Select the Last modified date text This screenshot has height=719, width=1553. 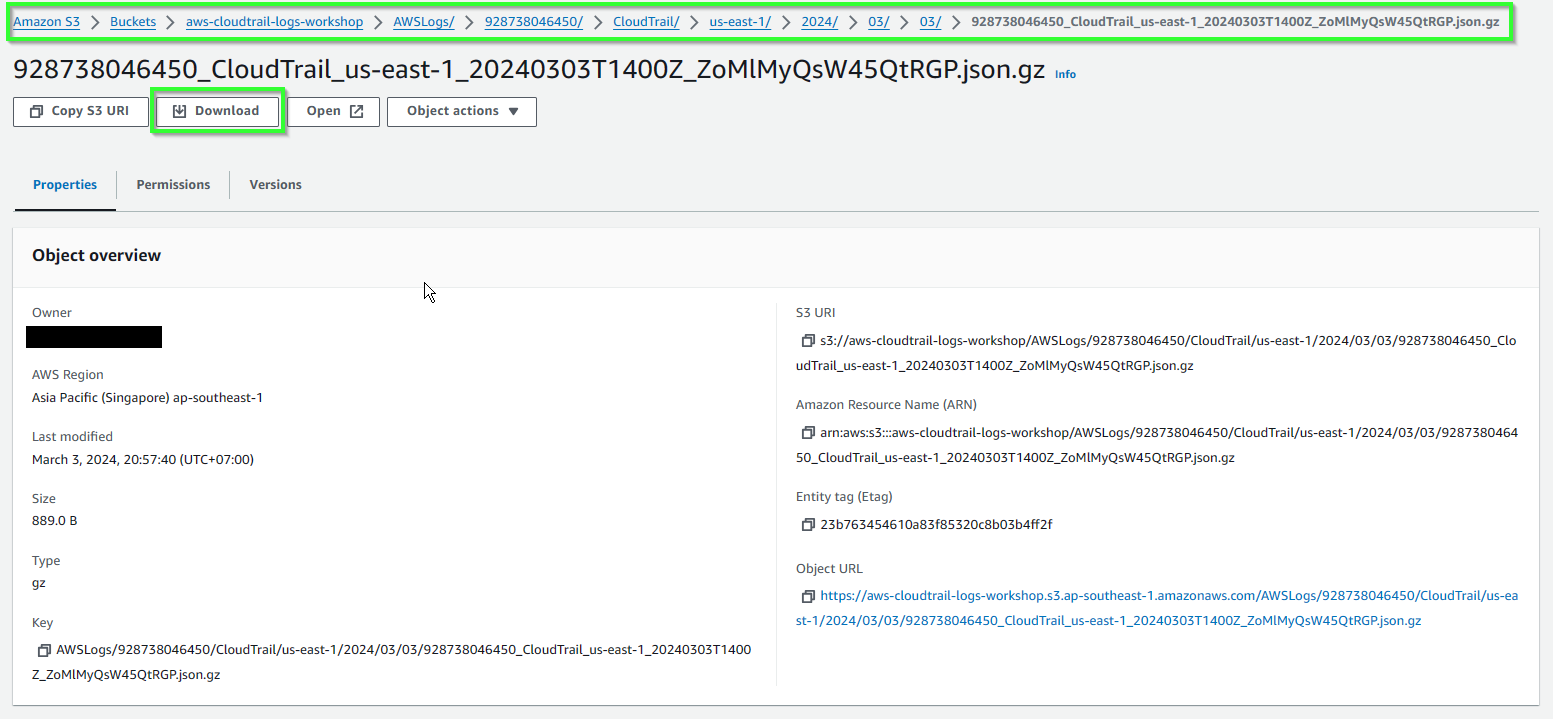(x=143, y=459)
